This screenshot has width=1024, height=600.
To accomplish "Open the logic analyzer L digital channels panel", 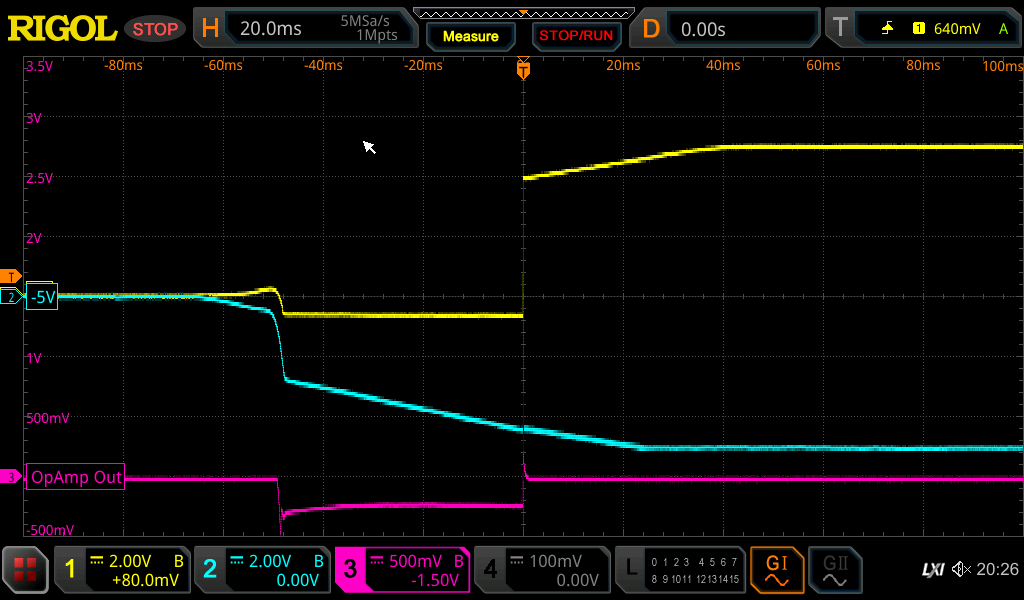I will tap(680, 570).
